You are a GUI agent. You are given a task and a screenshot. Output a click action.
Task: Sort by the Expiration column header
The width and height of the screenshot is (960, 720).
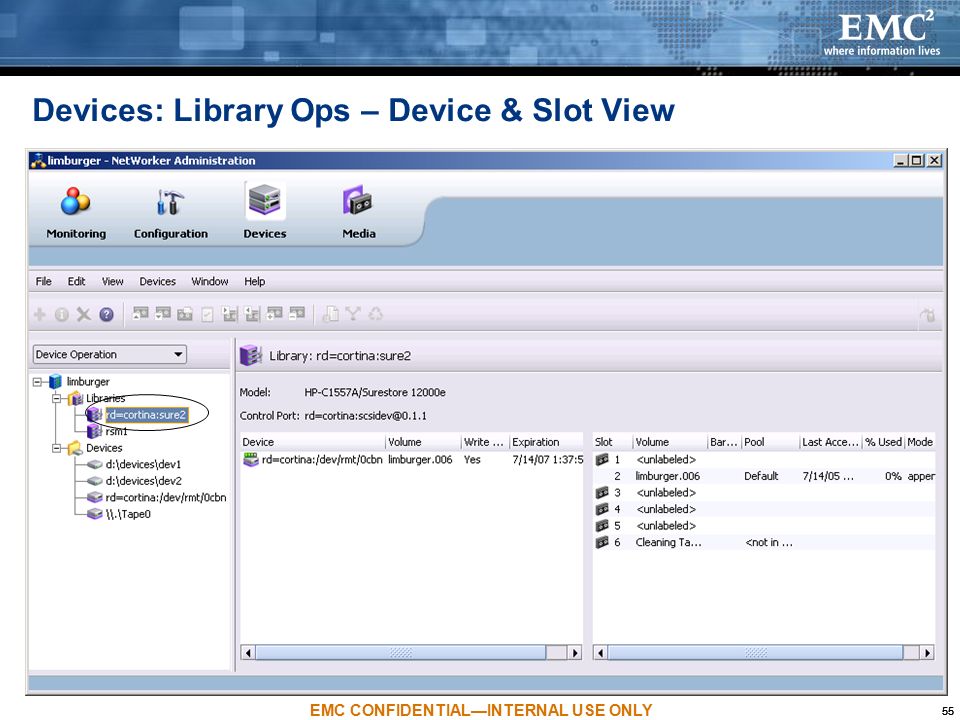coord(546,442)
